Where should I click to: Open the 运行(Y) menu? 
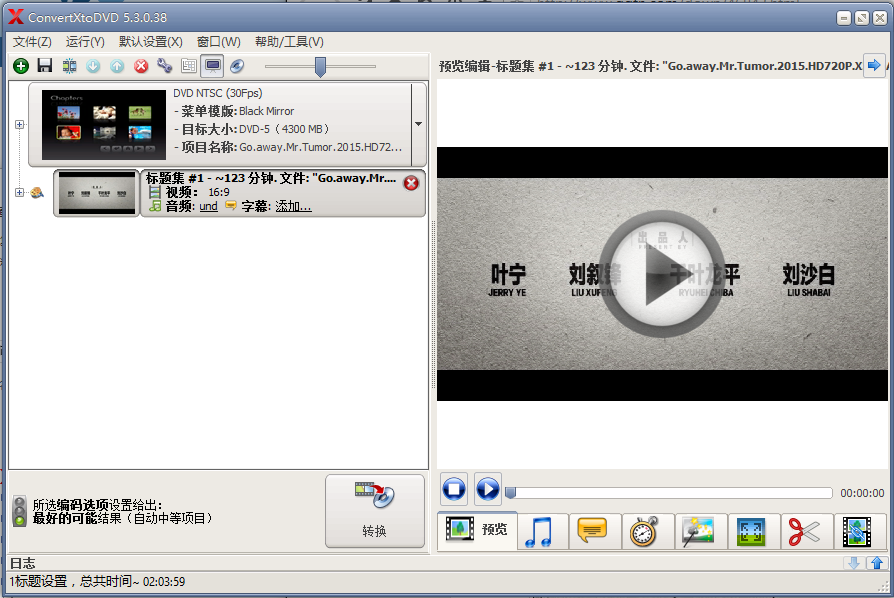click(85, 42)
